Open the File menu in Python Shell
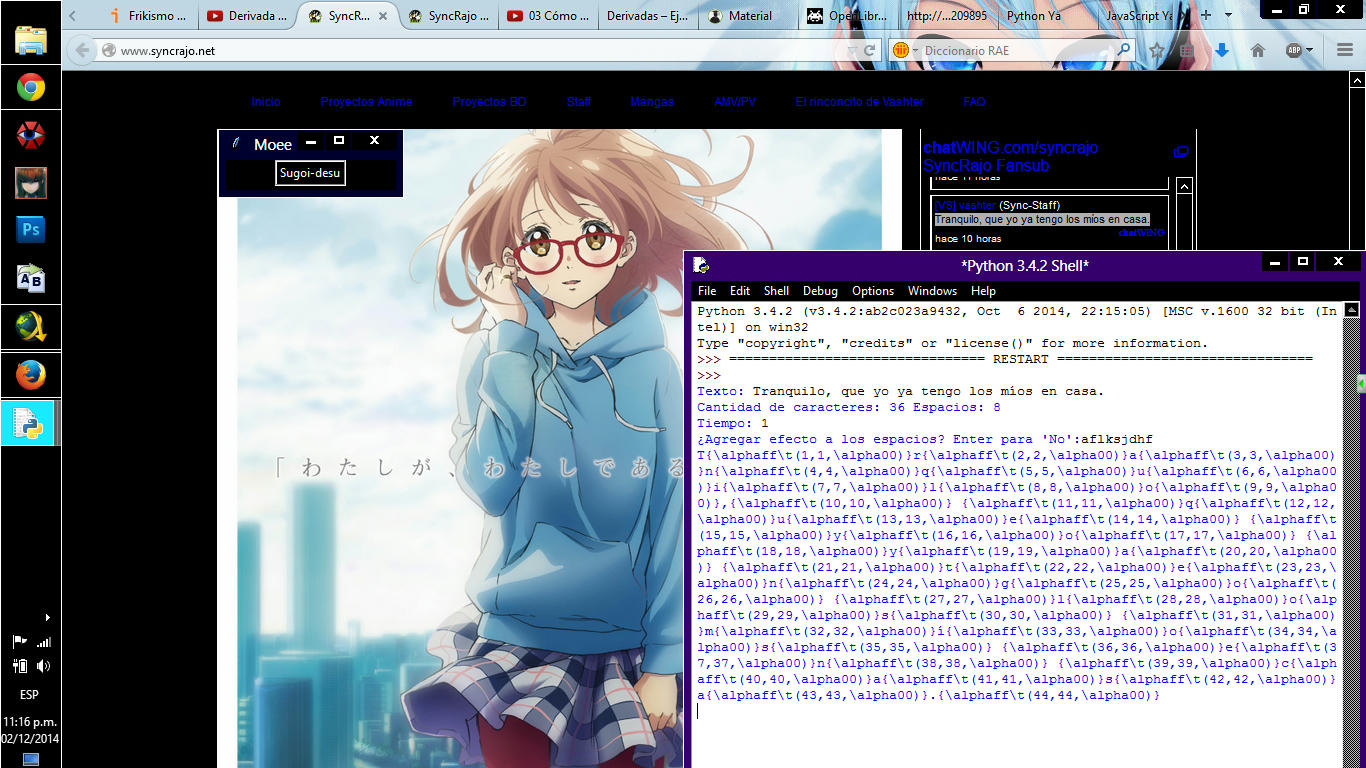The height and width of the screenshot is (768, 1366). click(x=707, y=291)
